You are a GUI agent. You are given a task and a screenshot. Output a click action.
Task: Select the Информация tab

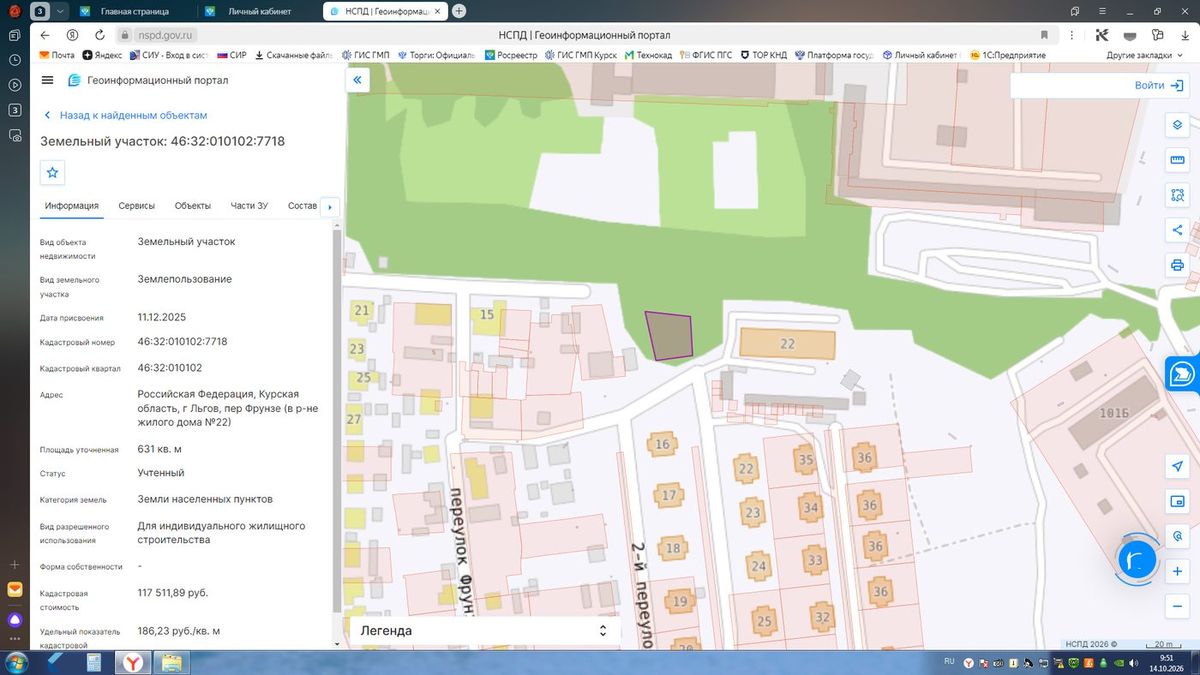coord(72,206)
